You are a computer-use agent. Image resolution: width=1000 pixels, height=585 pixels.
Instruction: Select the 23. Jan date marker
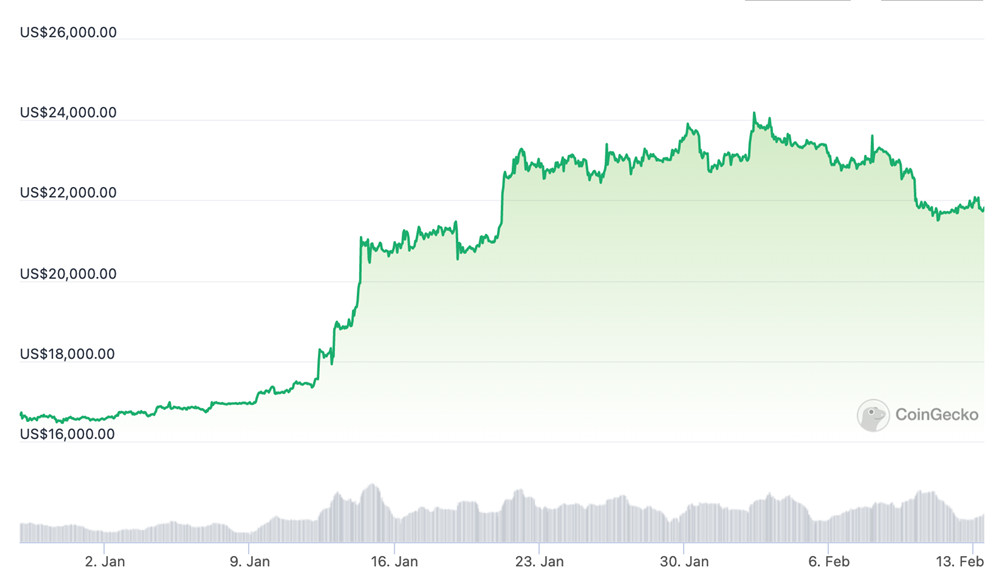point(539,562)
